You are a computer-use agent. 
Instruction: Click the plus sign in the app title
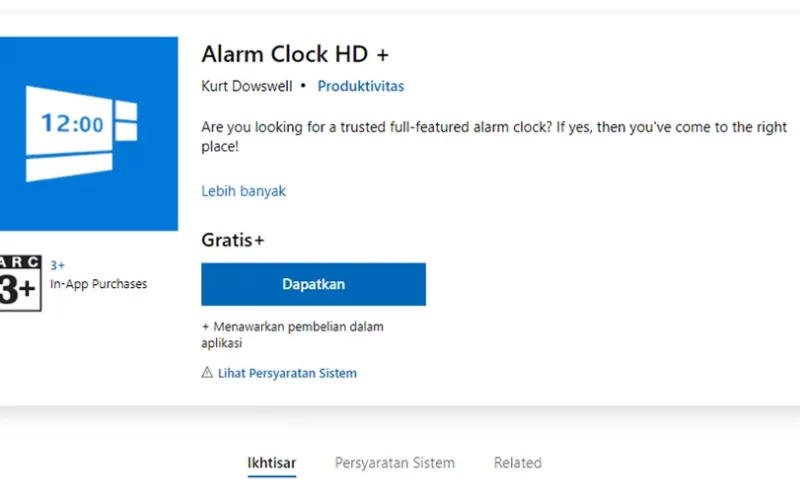383,55
